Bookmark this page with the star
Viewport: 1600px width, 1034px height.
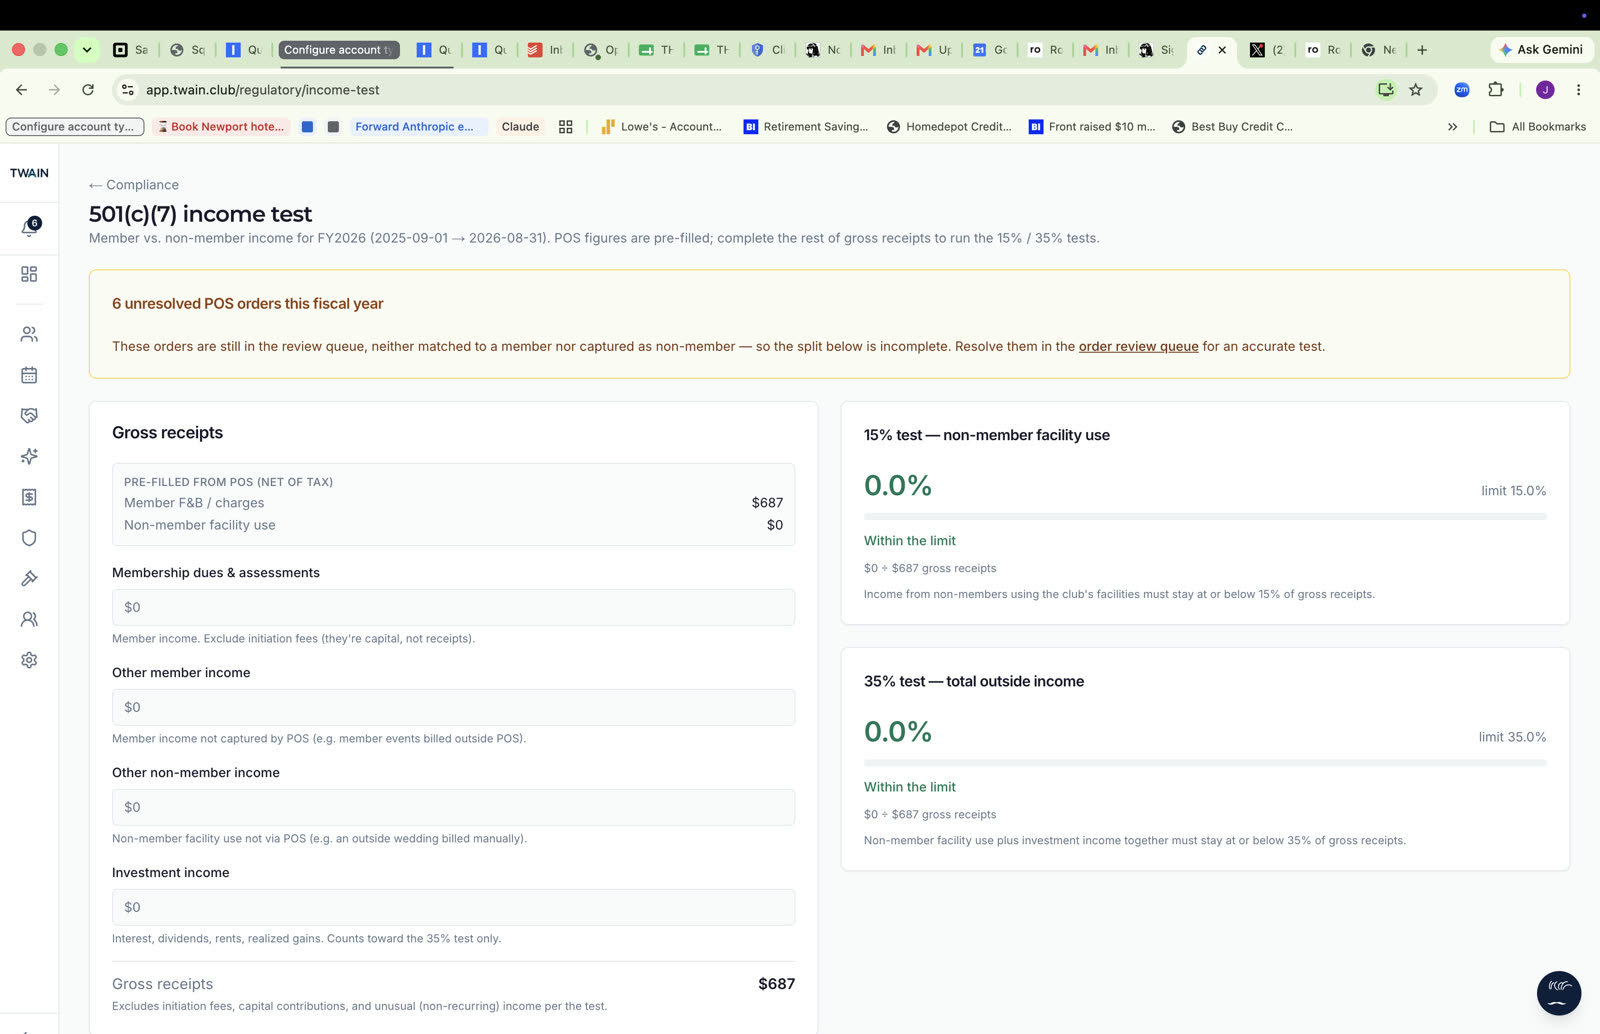[1416, 90]
